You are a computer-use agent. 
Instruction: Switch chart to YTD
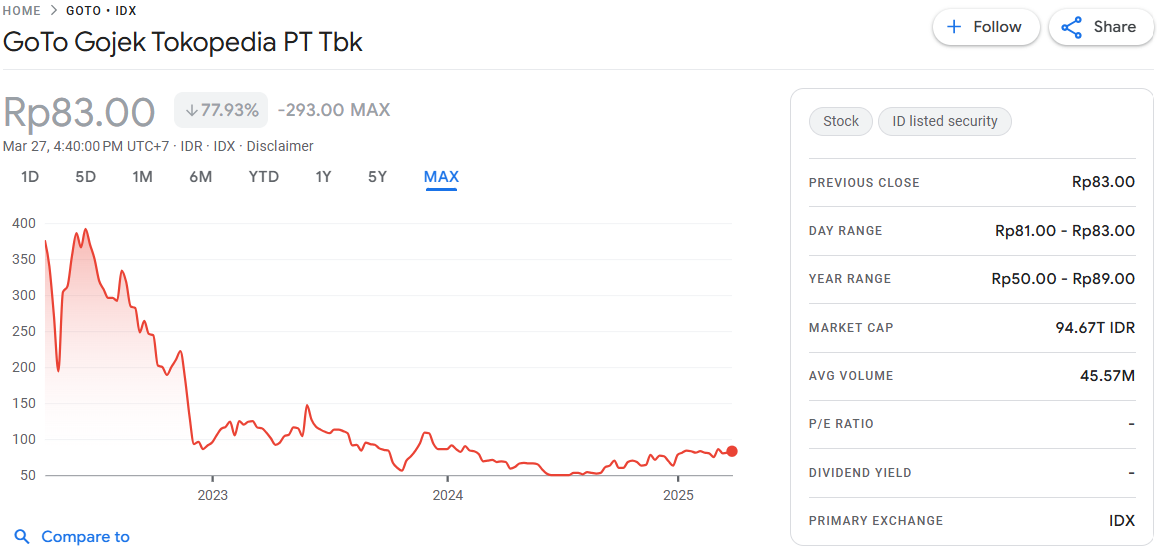tap(264, 177)
